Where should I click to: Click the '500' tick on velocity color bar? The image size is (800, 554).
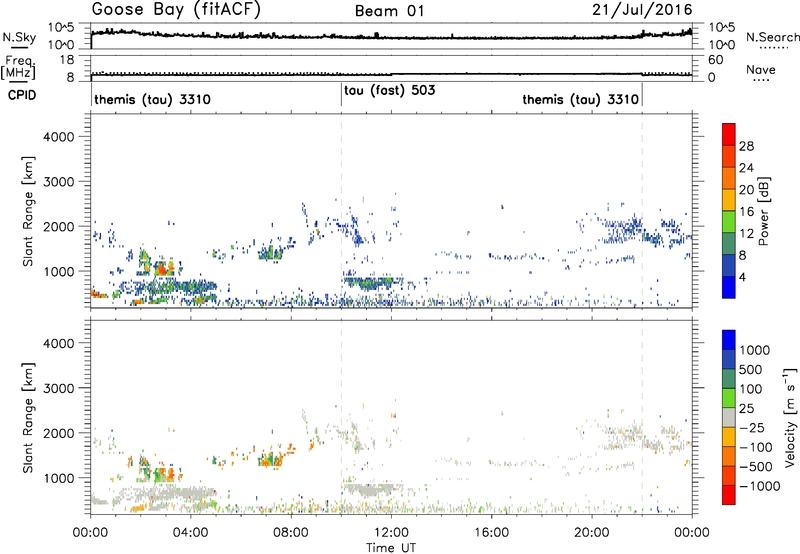(751, 369)
